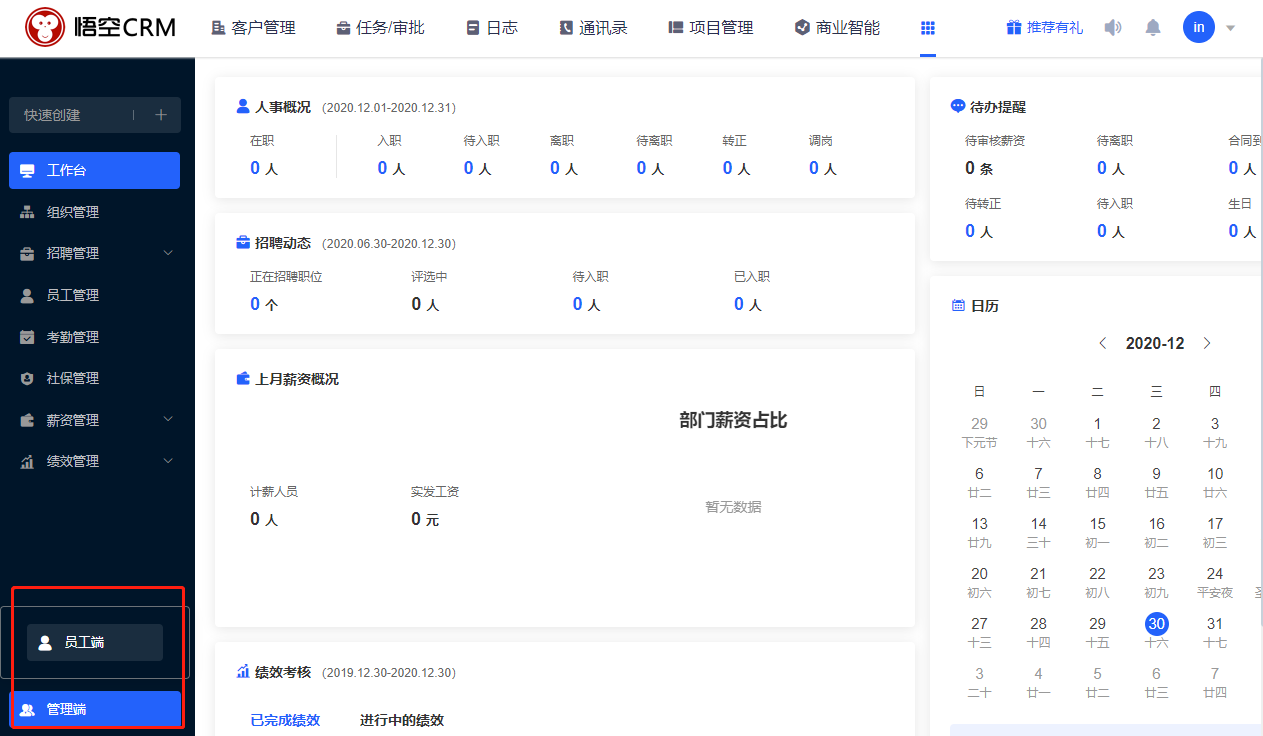1263x736 pixels.
Task: Open 组织管理 in the sidebar
Action: point(94,212)
